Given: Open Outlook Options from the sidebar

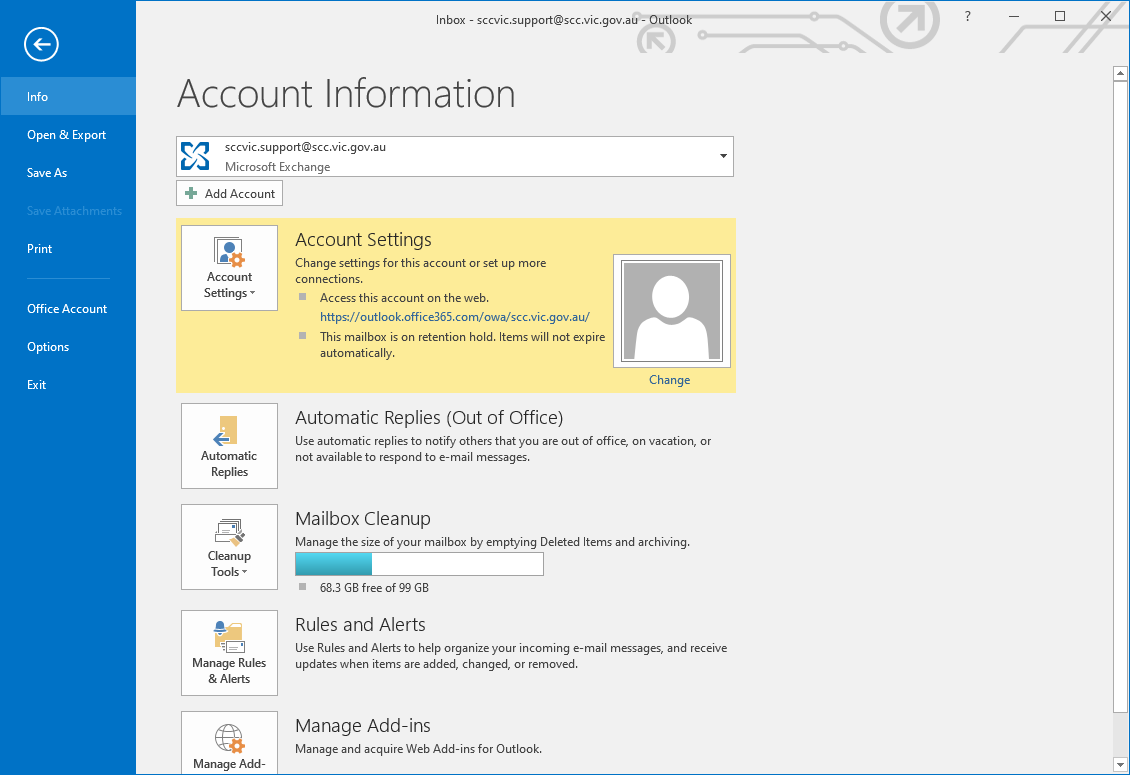Looking at the screenshot, I should [48, 347].
